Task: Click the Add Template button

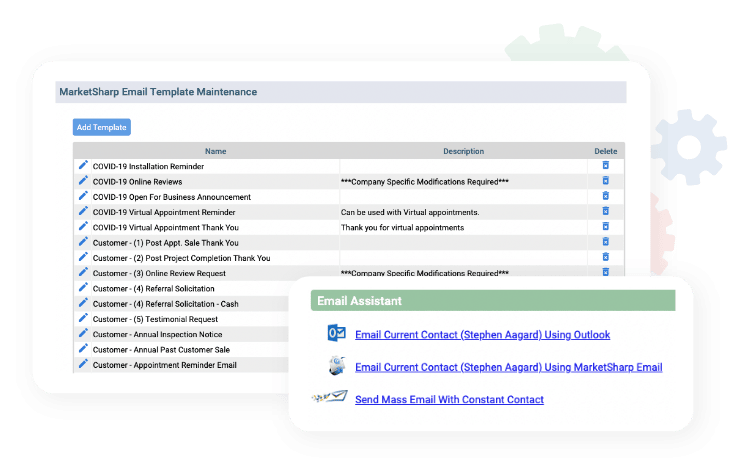Action: (102, 127)
